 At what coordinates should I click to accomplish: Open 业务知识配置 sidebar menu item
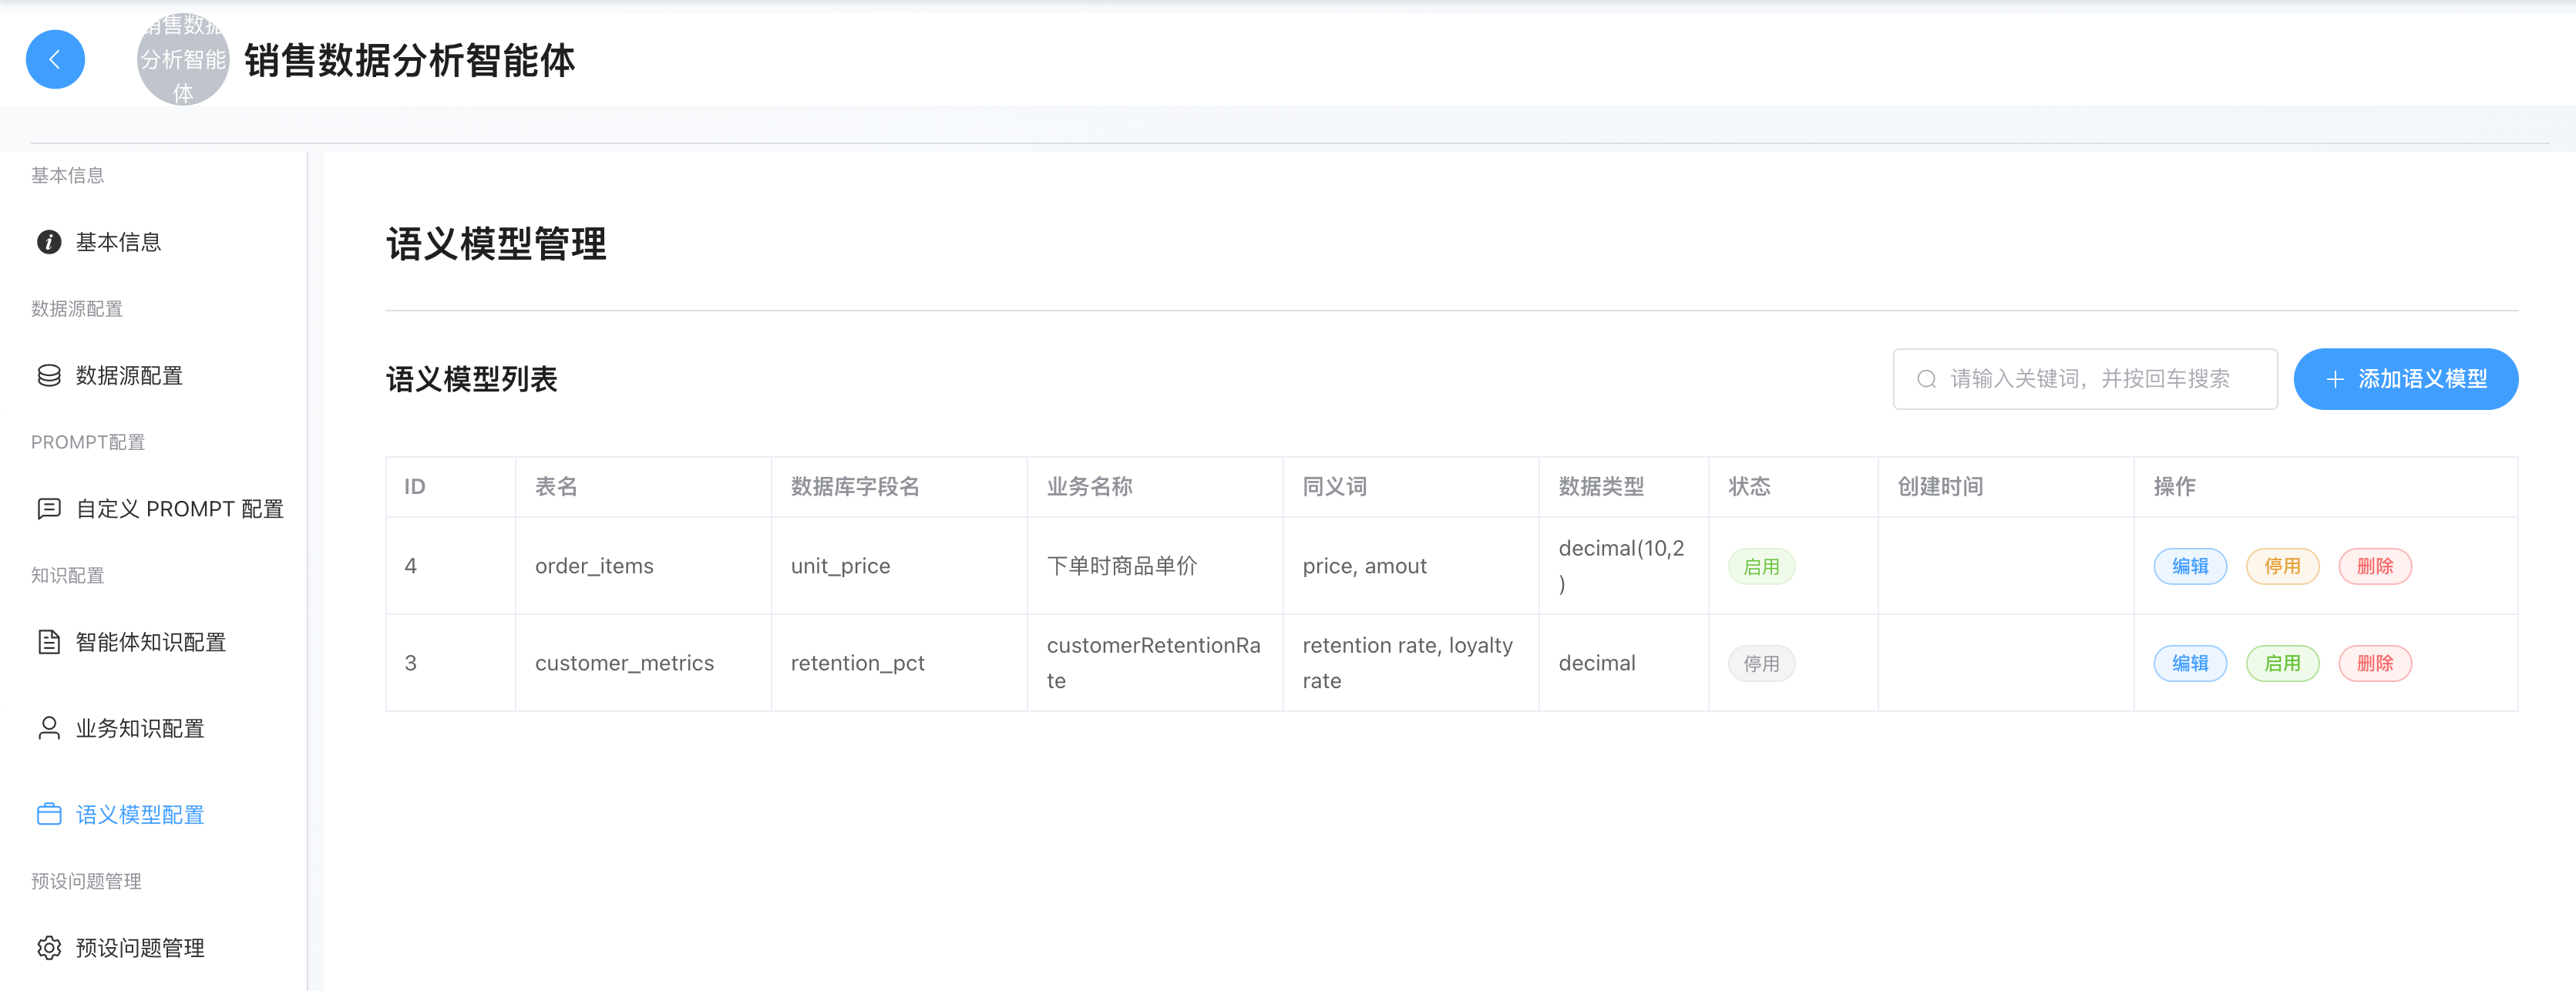click(x=140, y=728)
